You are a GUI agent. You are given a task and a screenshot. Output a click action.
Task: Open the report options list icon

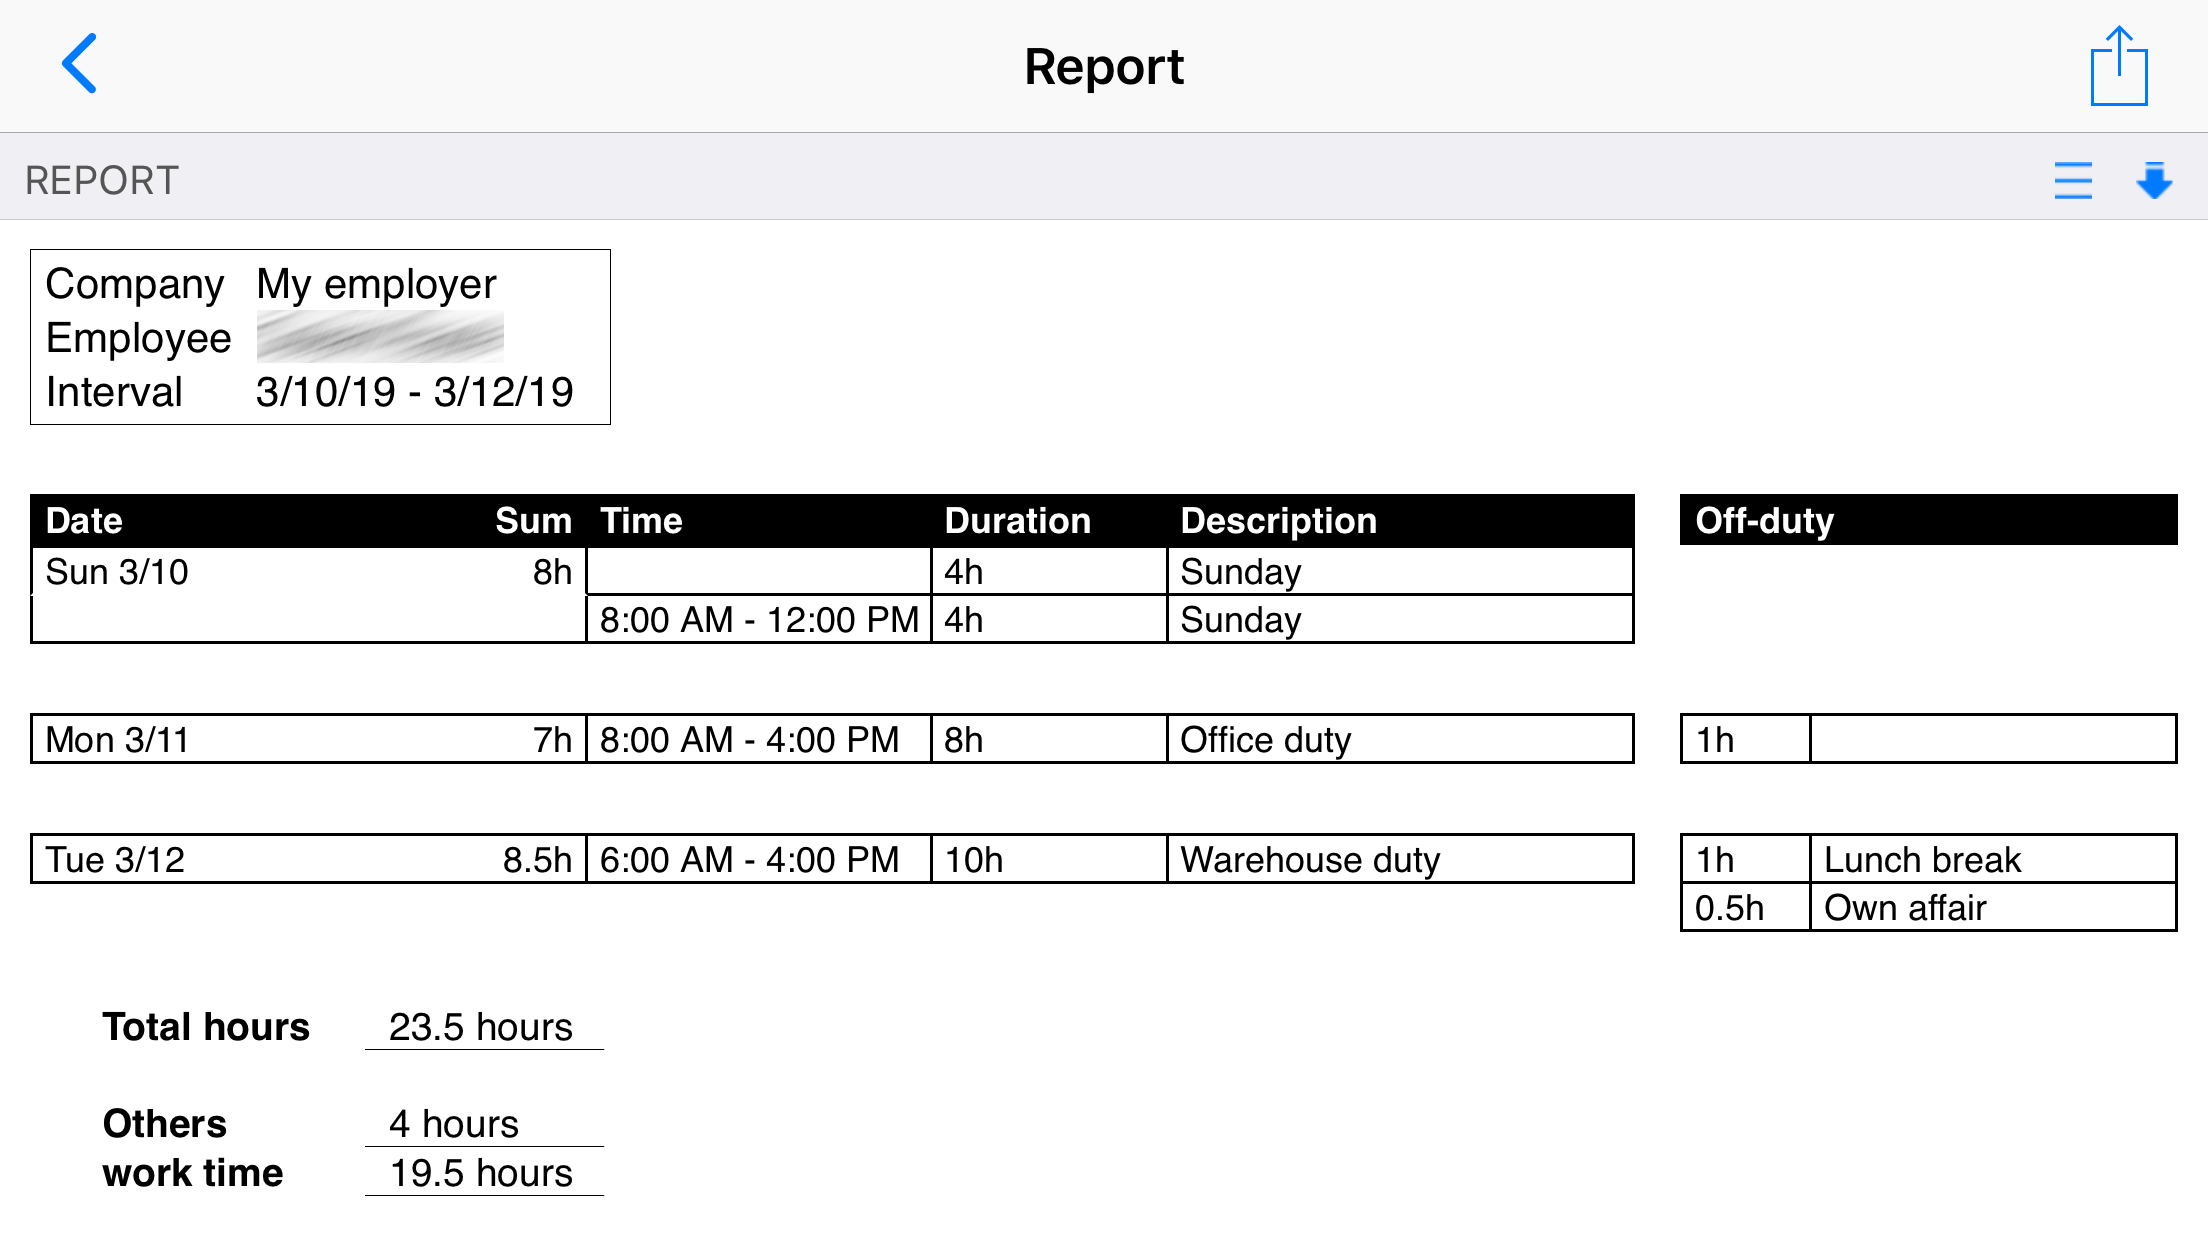coord(2073,180)
